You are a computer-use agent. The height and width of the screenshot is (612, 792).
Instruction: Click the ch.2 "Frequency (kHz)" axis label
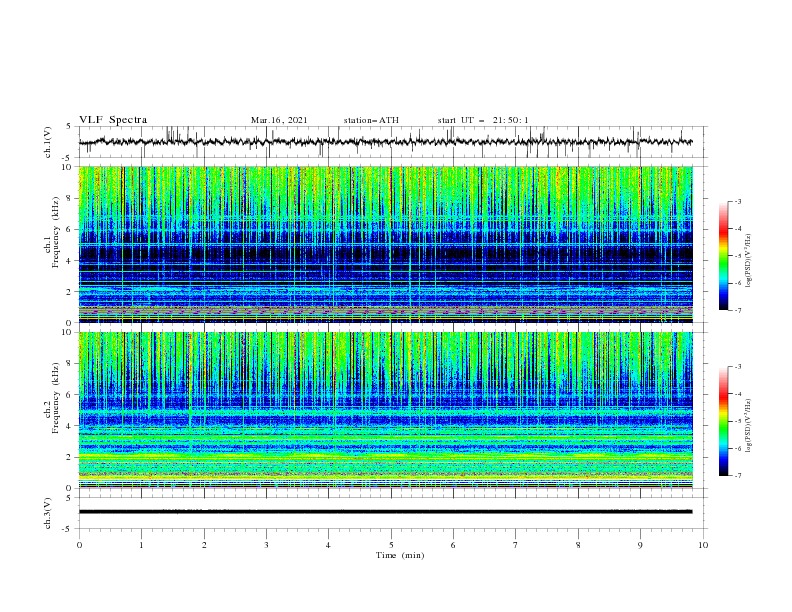coord(55,398)
